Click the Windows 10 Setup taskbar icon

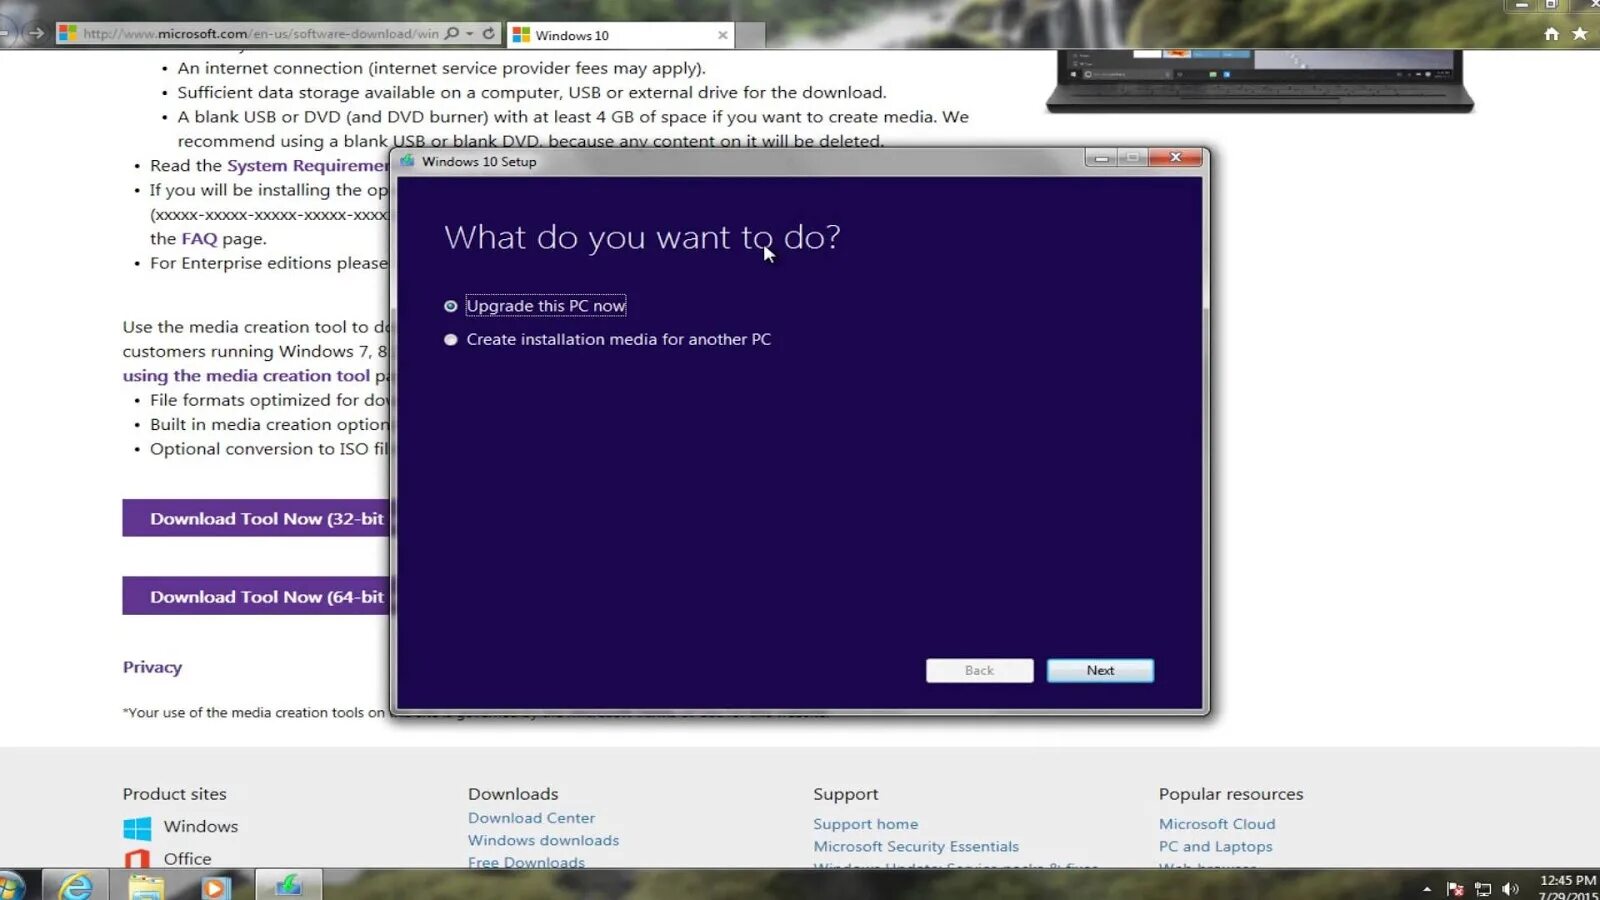(x=288, y=885)
